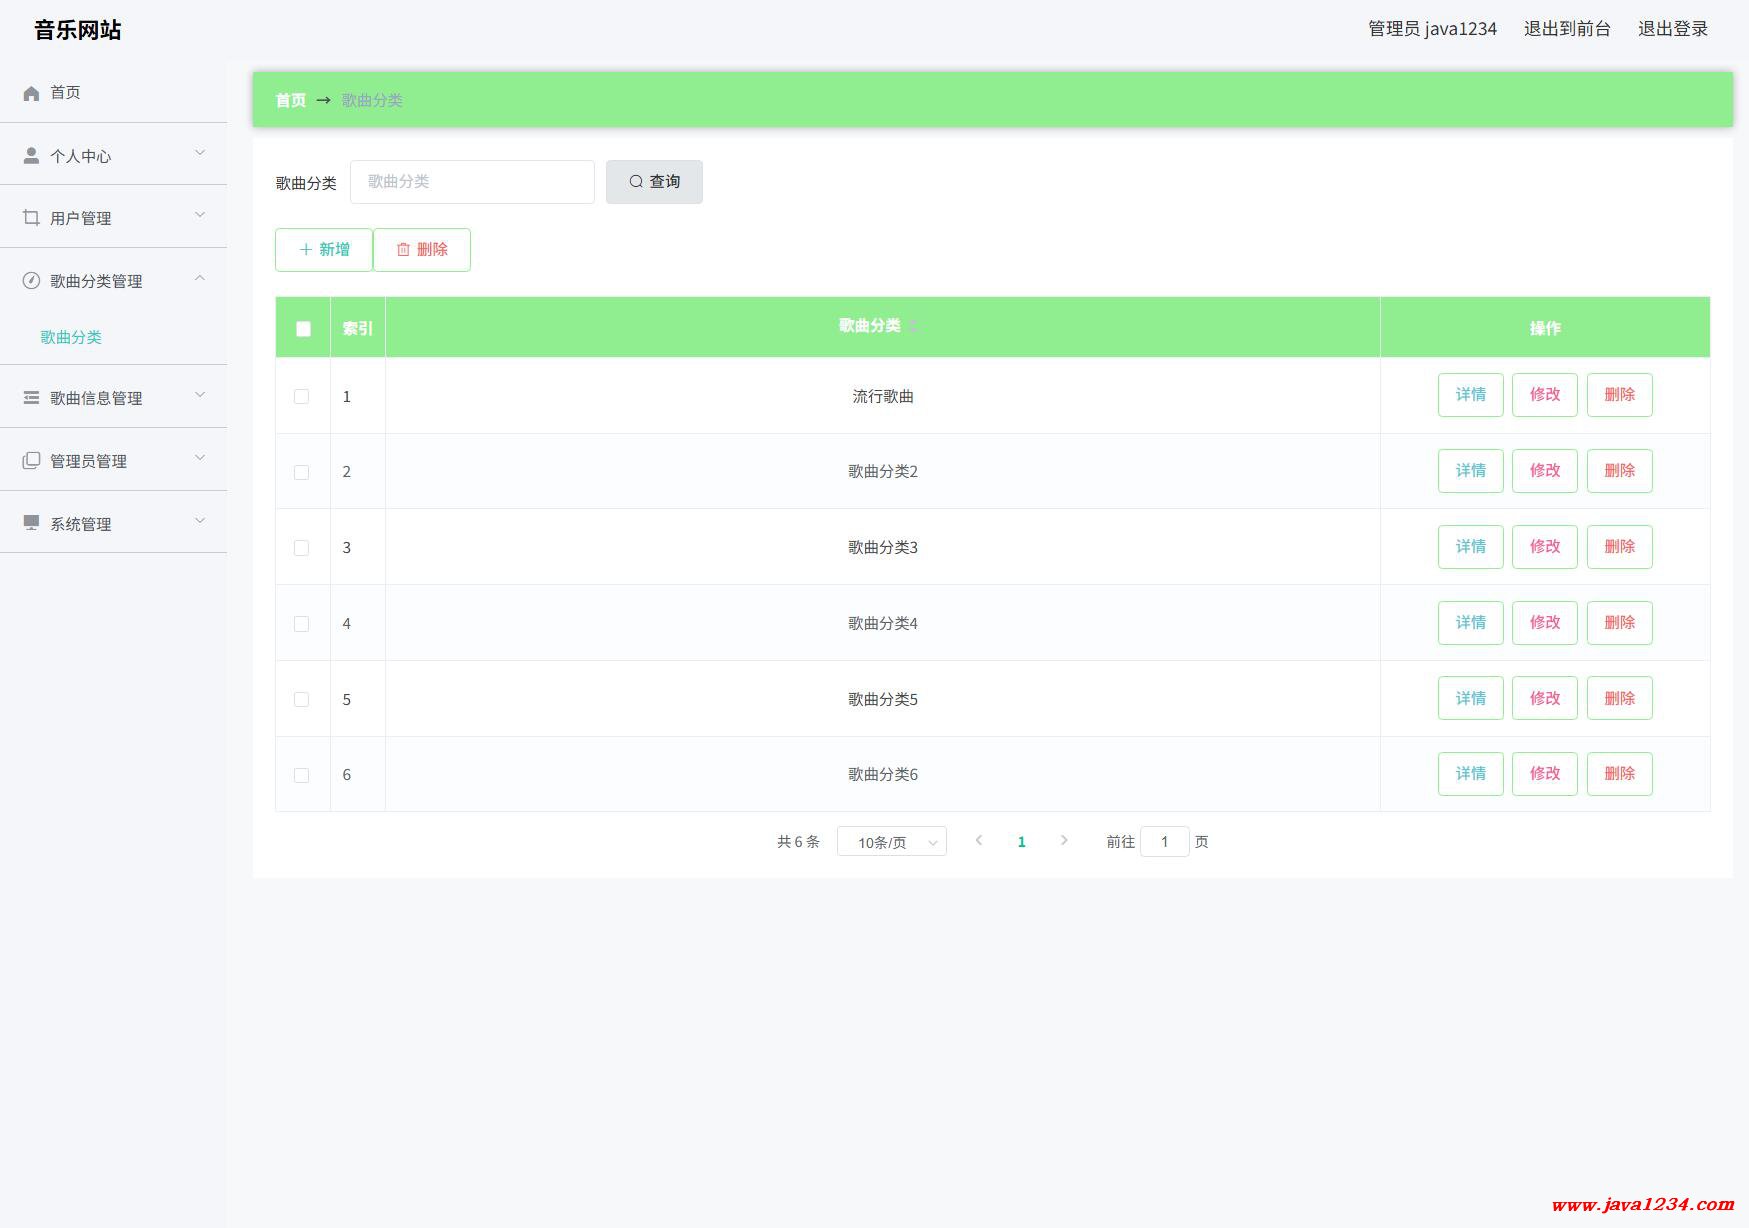Toggle the select-all checkbox in the table header

pyautogui.click(x=303, y=329)
